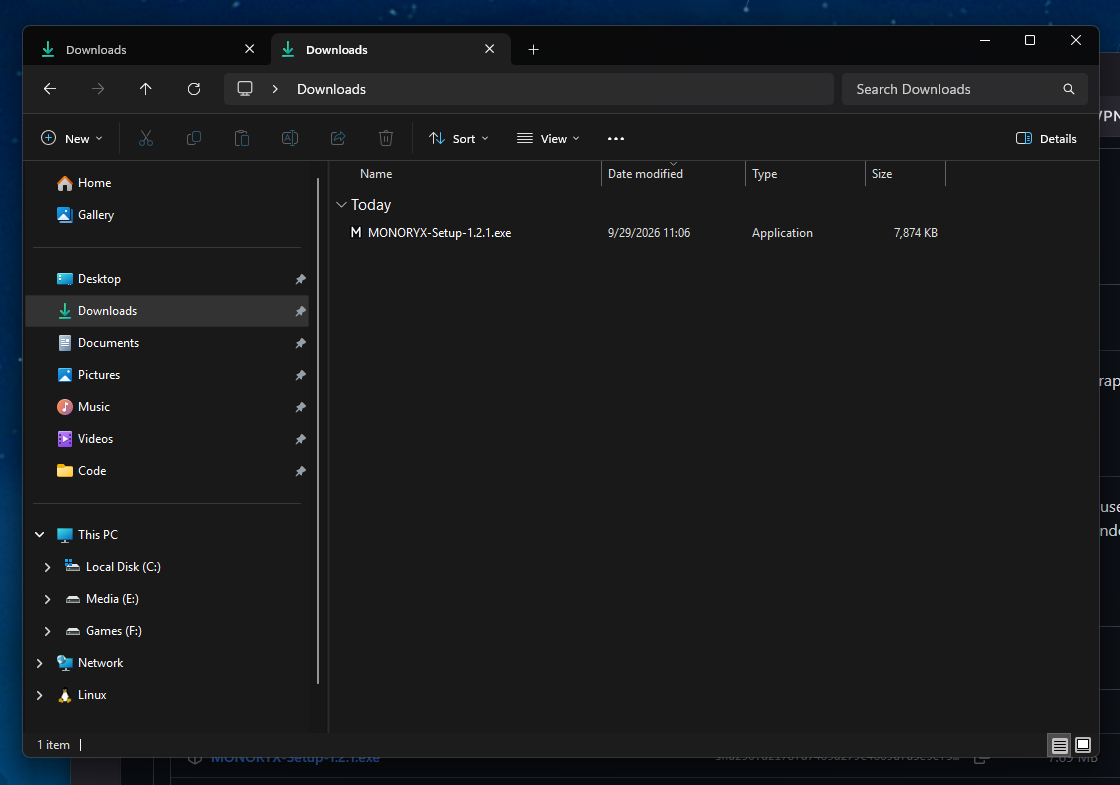Viewport: 1120px width, 785px height.
Task: Go up one folder level
Action: point(146,89)
